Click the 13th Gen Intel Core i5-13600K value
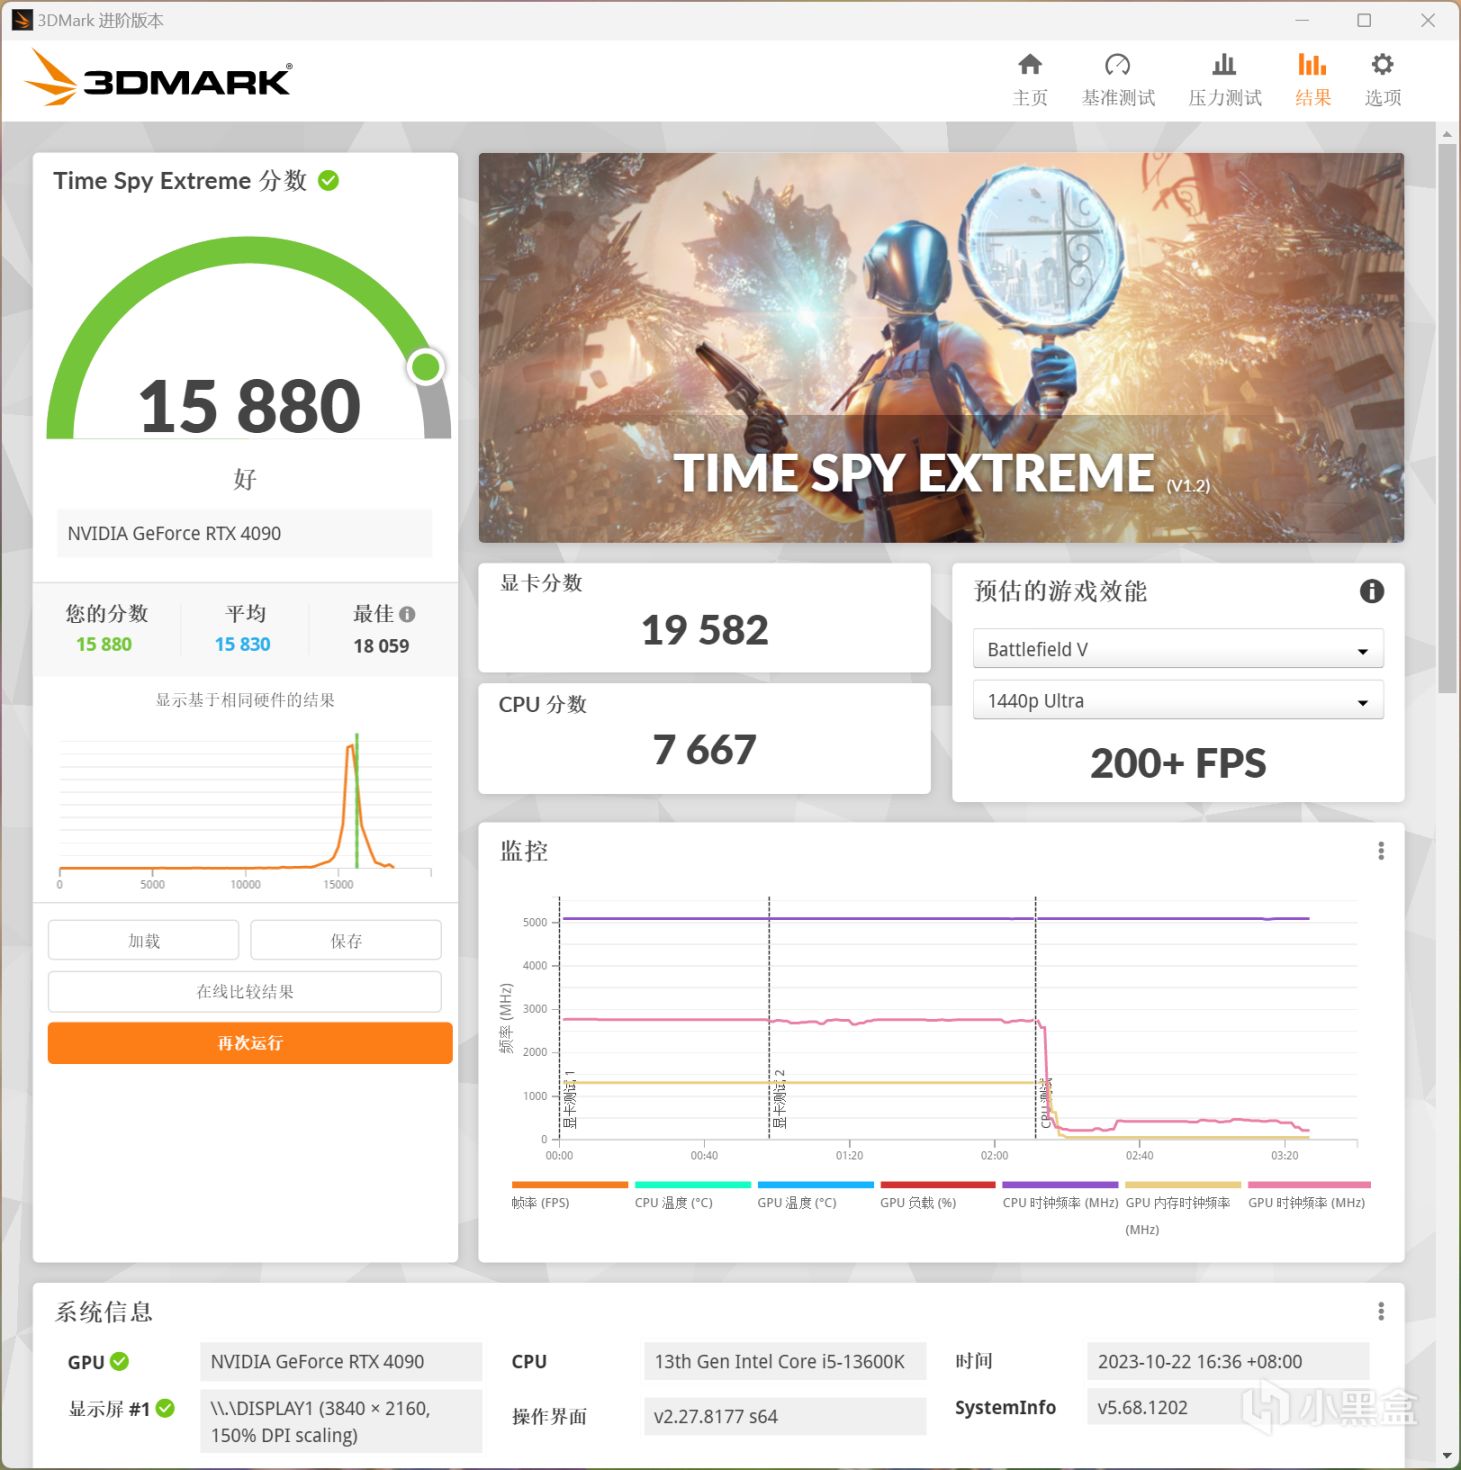The height and width of the screenshot is (1470, 1461). coord(785,1361)
